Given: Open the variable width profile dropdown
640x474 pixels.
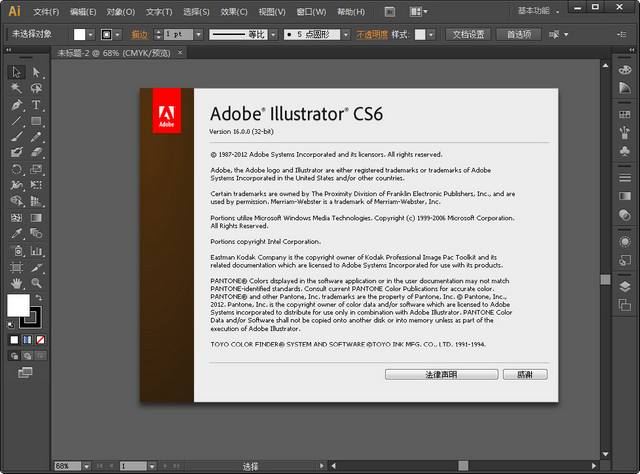Looking at the screenshot, I should click(273, 35).
